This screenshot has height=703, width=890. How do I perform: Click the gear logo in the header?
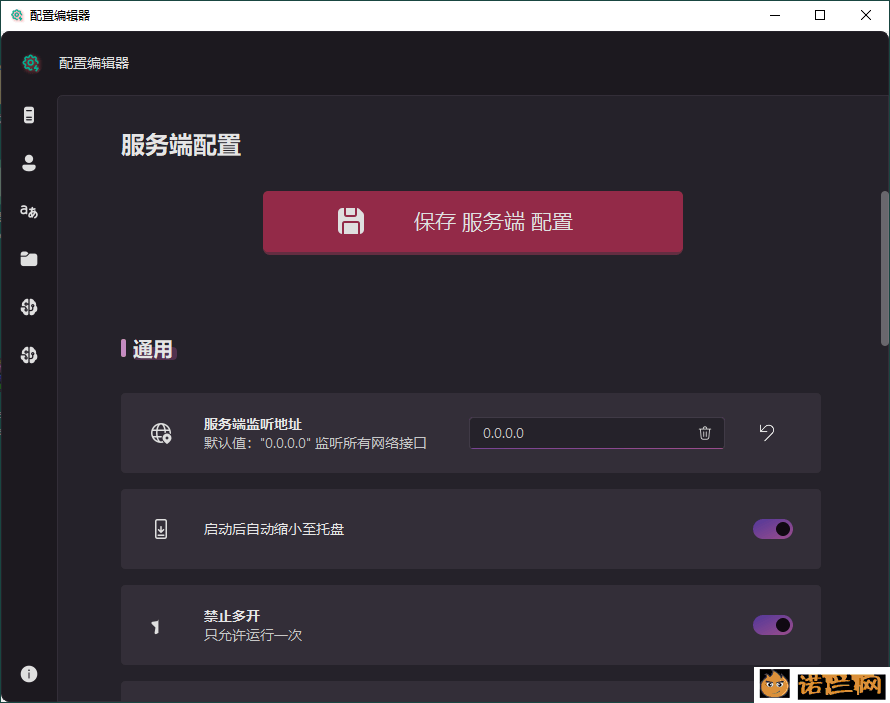click(x=31, y=63)
